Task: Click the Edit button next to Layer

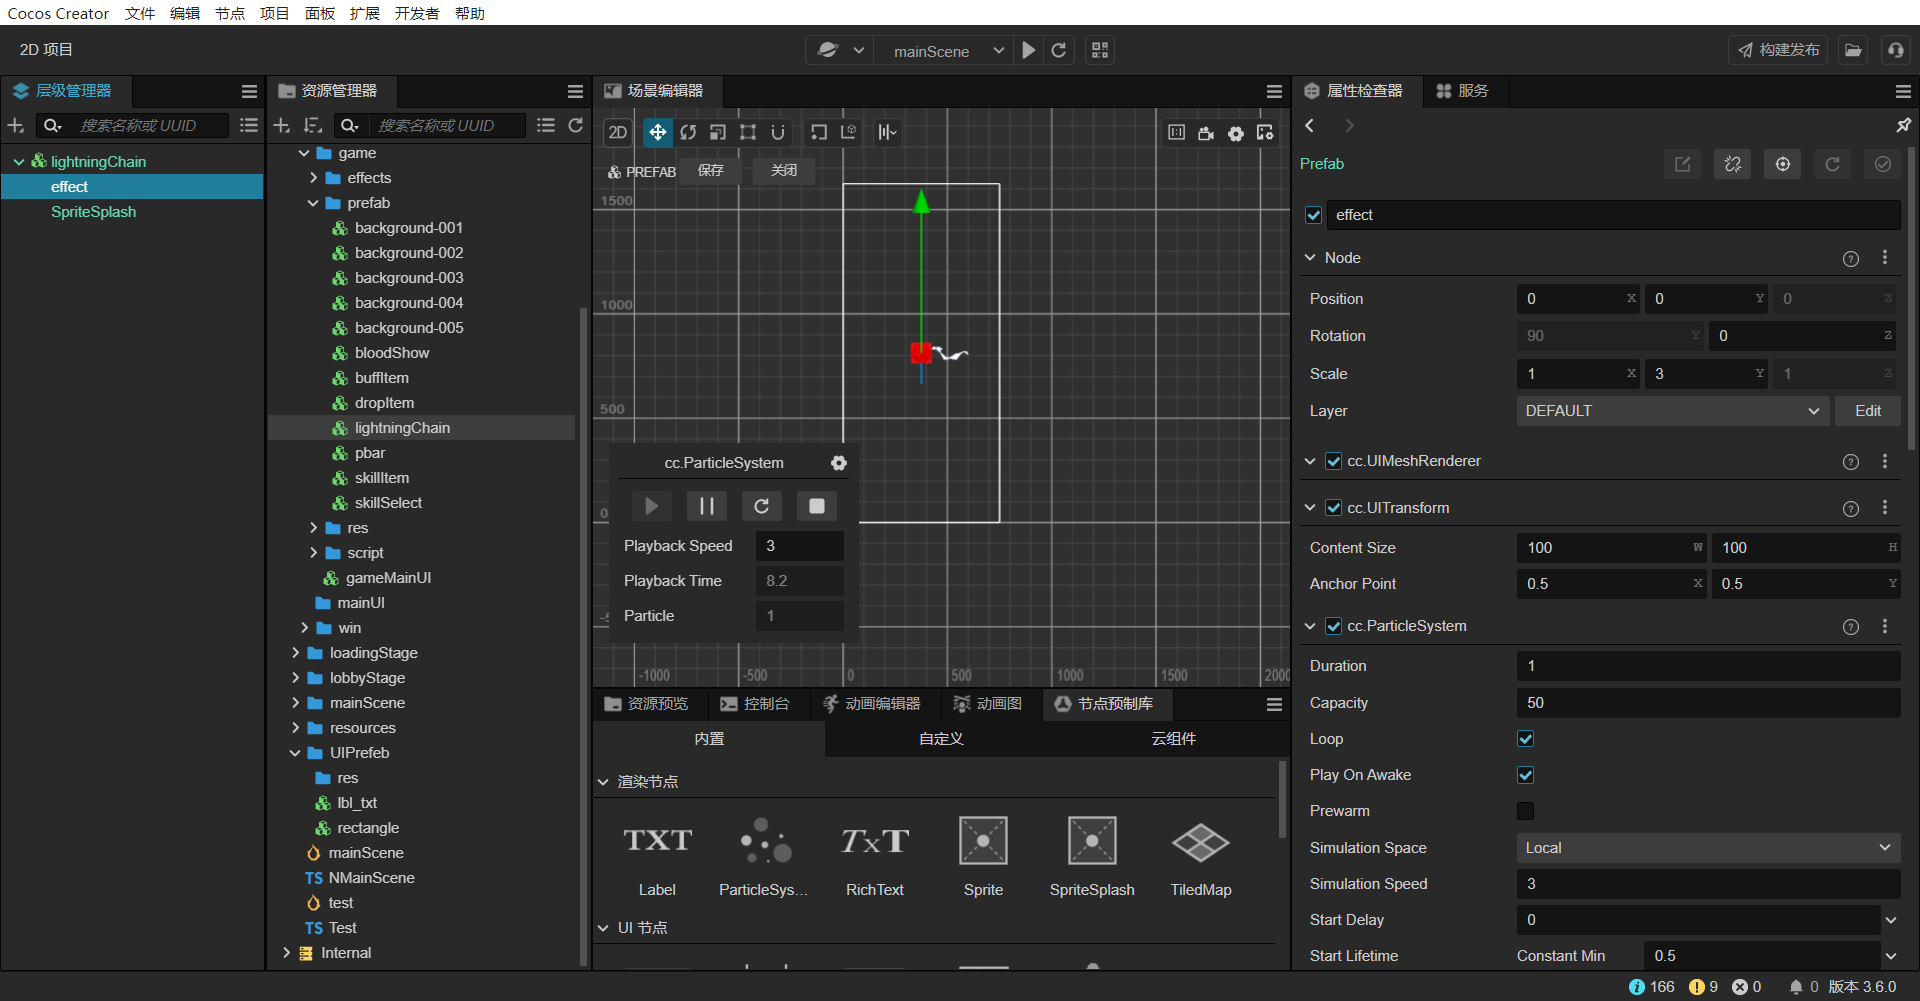Action: pyautogui.click(x=1868, y=411)
